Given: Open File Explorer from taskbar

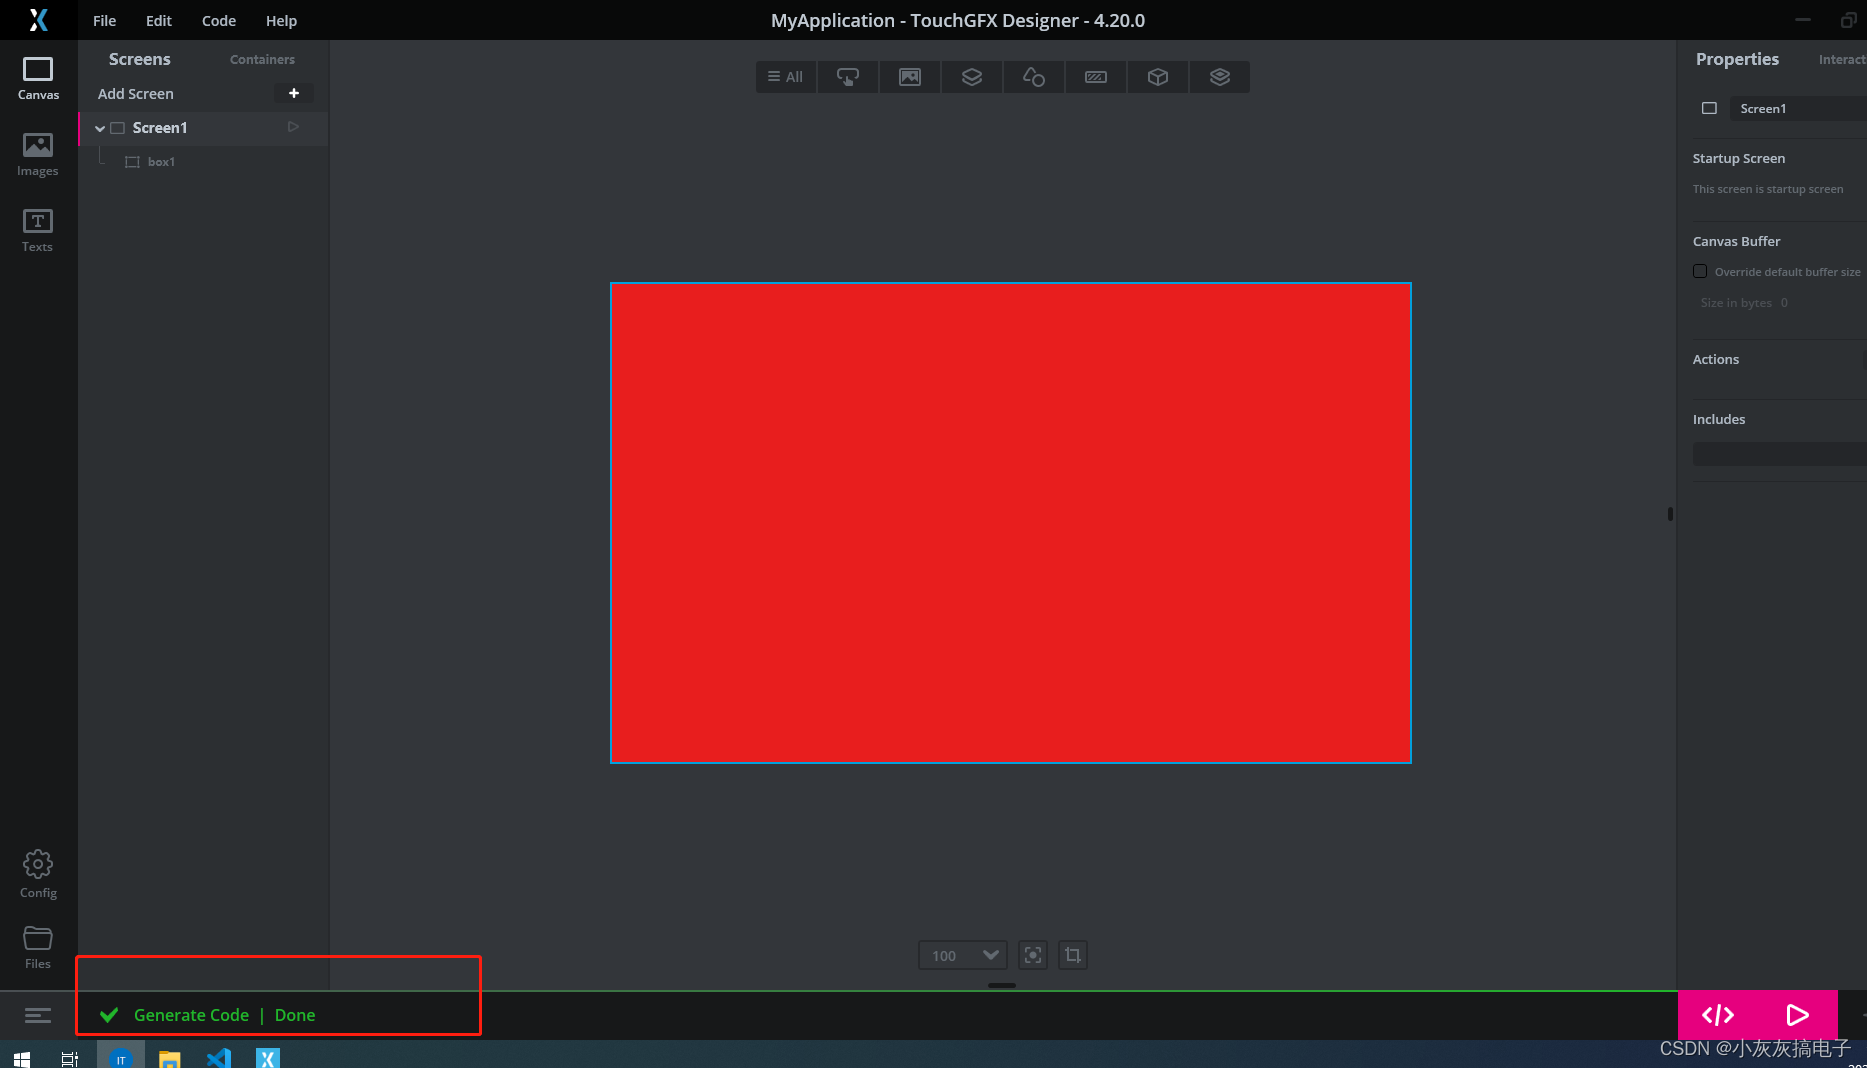Looking at the screenshot, I should [x=170, y=1058].
